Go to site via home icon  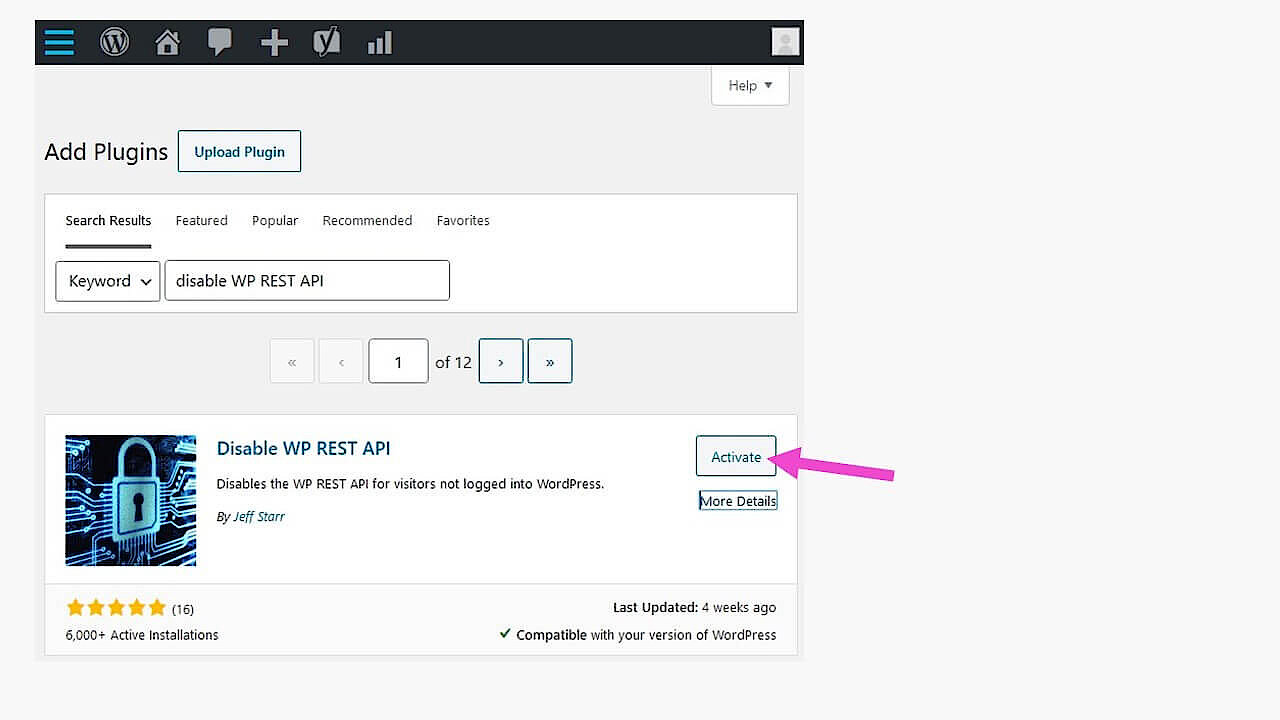(x=167, y=43)
